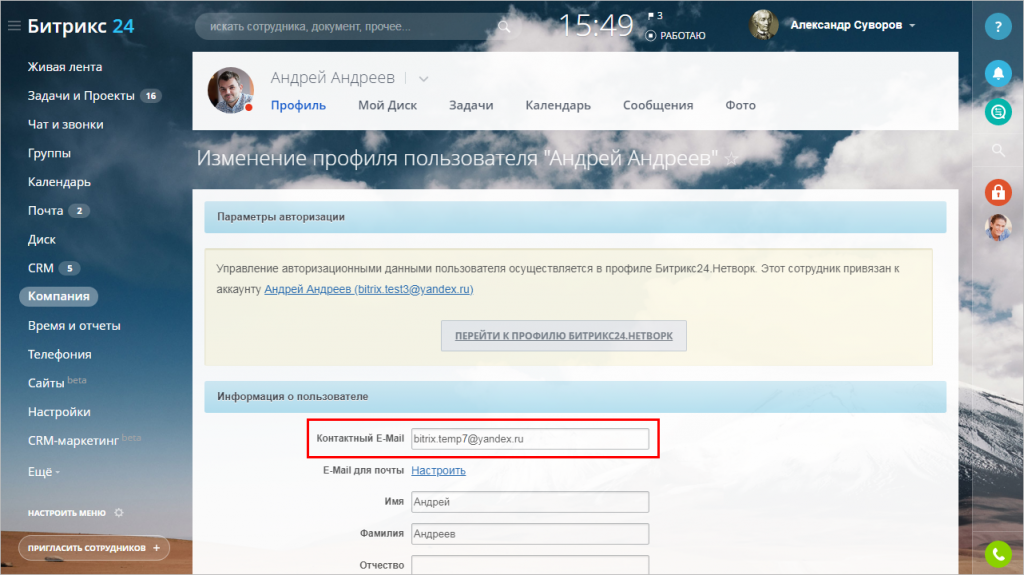
Task: Click the Отчество input field
Action: click(530, 565)
